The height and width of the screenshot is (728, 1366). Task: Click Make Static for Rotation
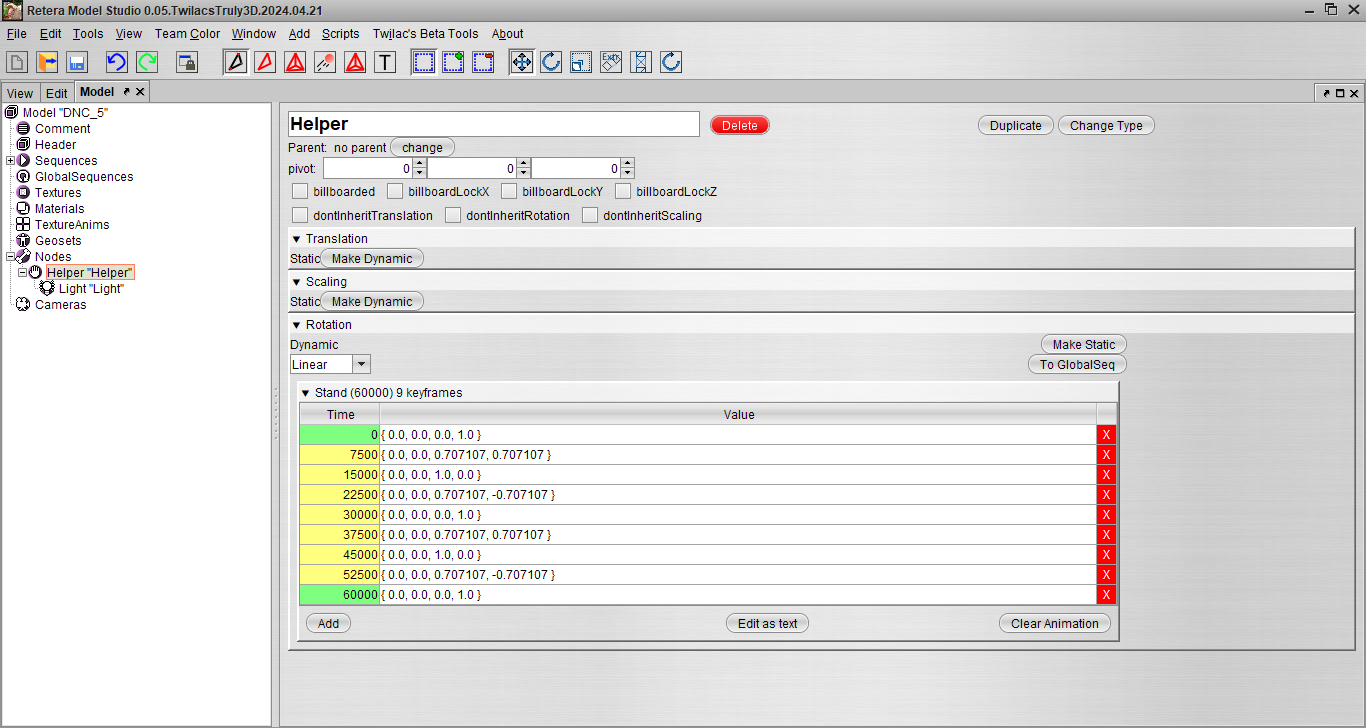tap(1084, 345)
